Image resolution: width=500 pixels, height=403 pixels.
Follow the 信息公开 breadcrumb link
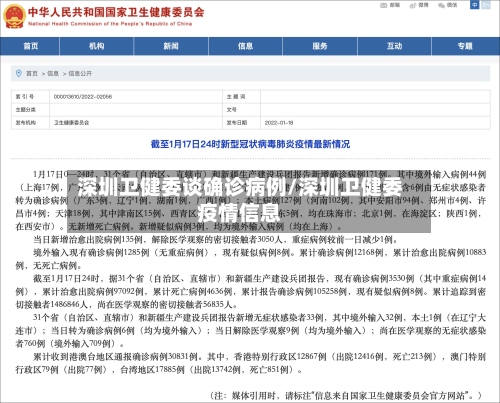(80, 73)
